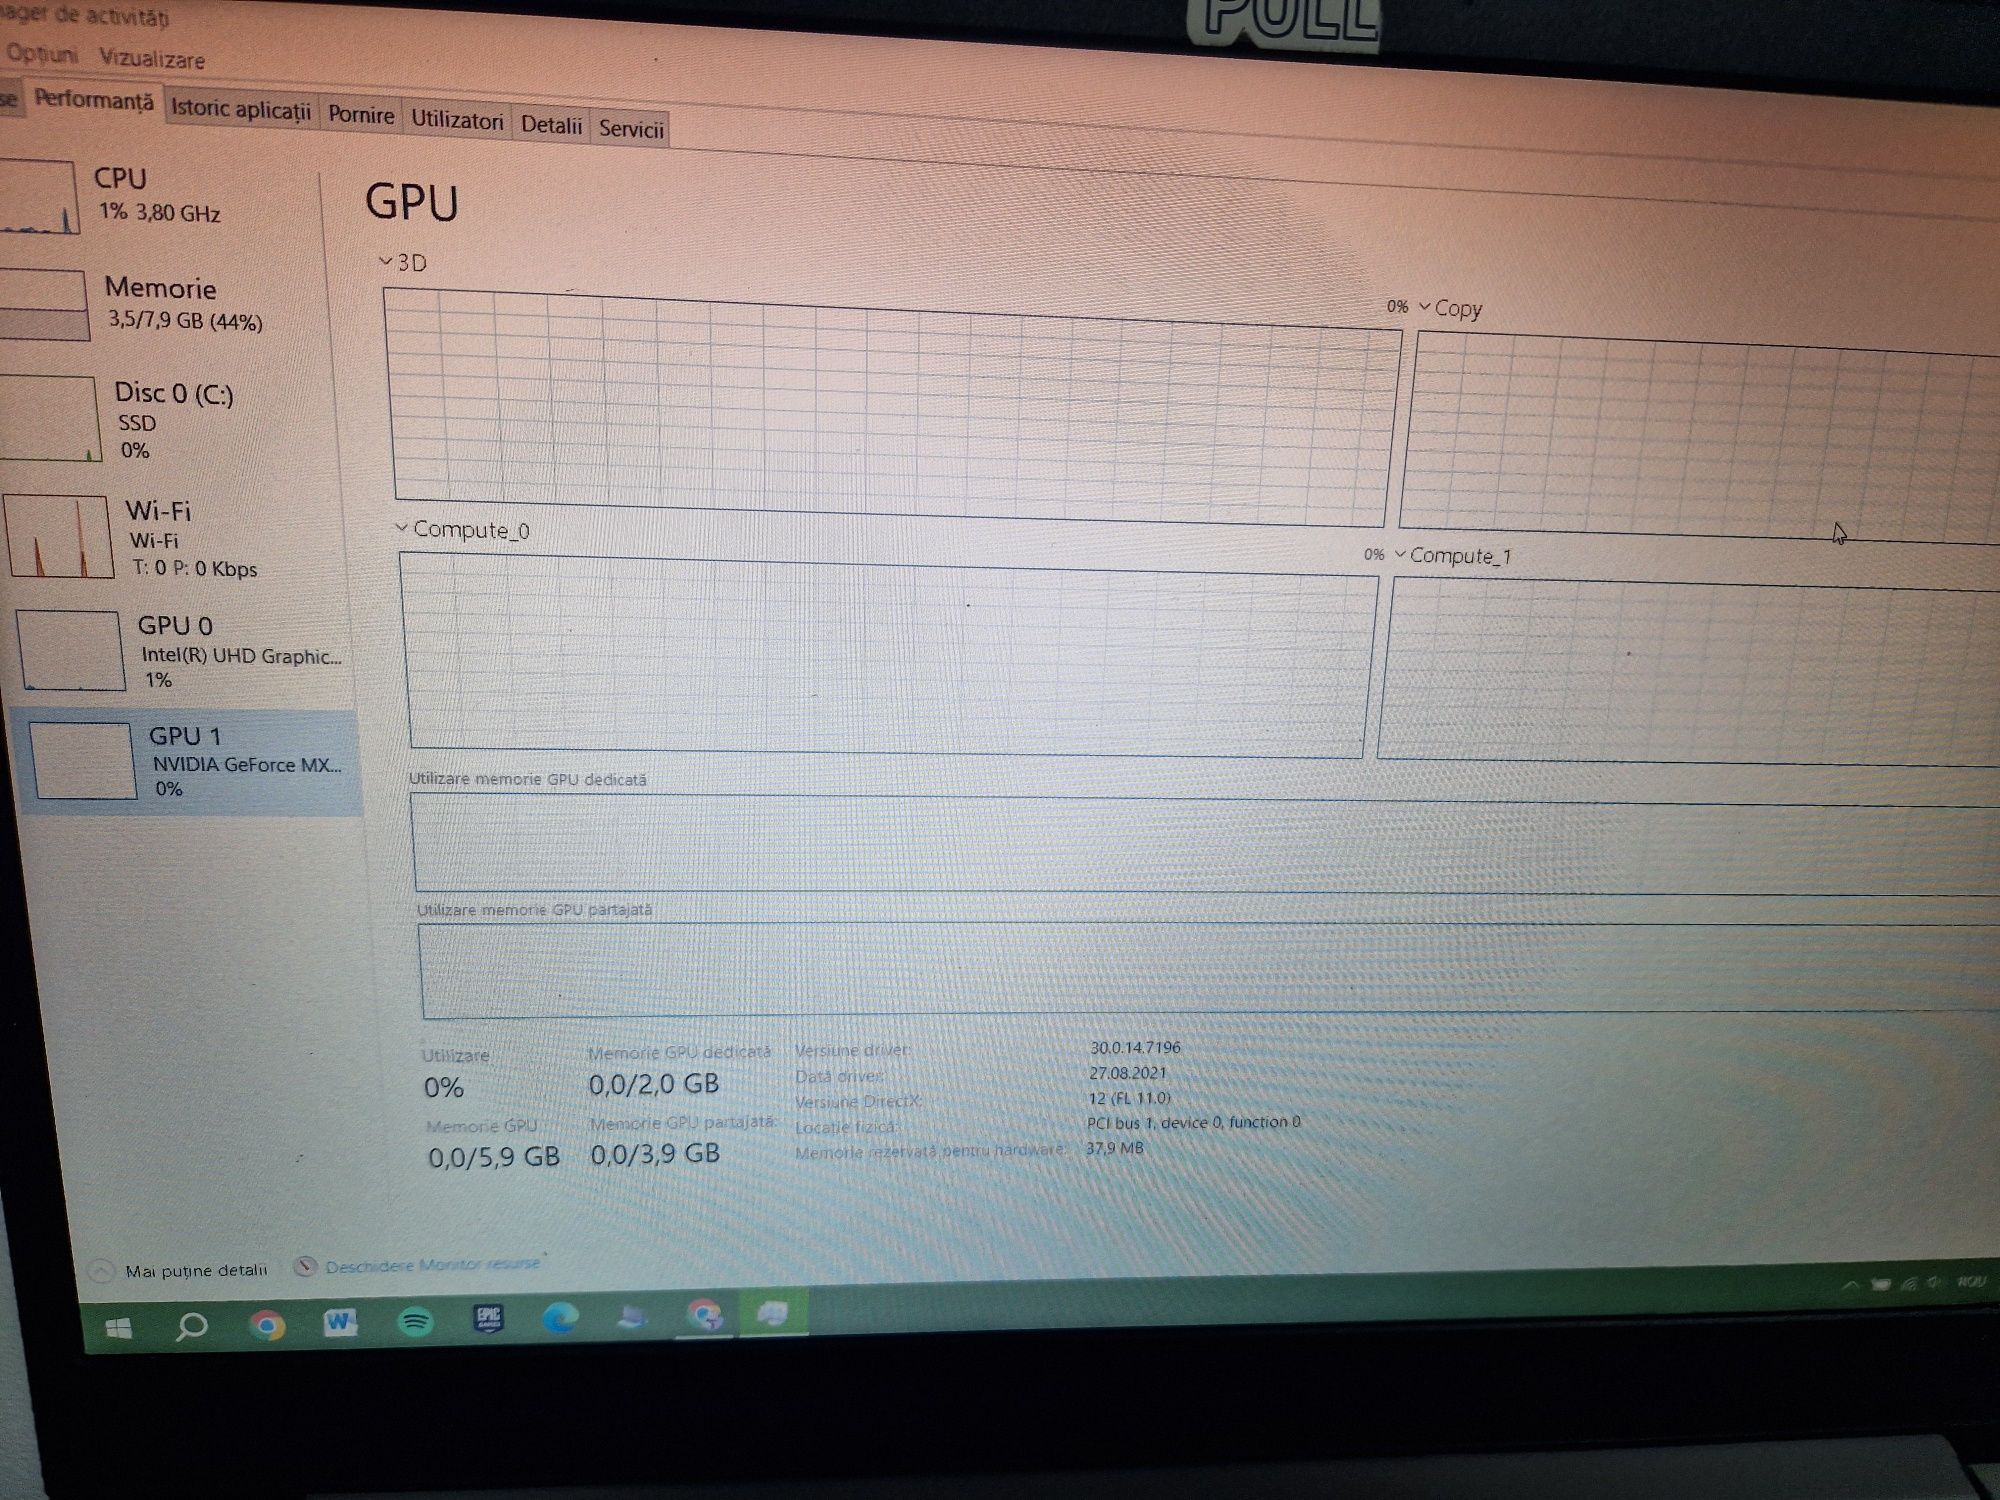Open the Windows Start menu
The height and width of the screenshot is (1500, 2000).
[119, 1329]
